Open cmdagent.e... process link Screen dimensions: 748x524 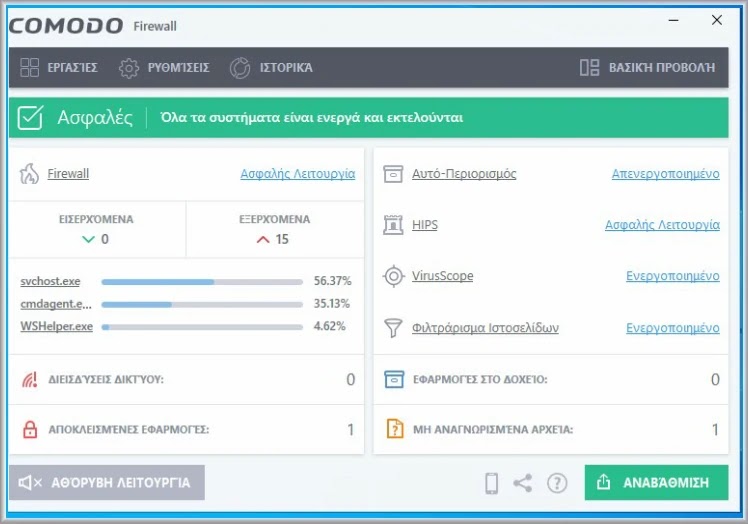tap(56, 304)
